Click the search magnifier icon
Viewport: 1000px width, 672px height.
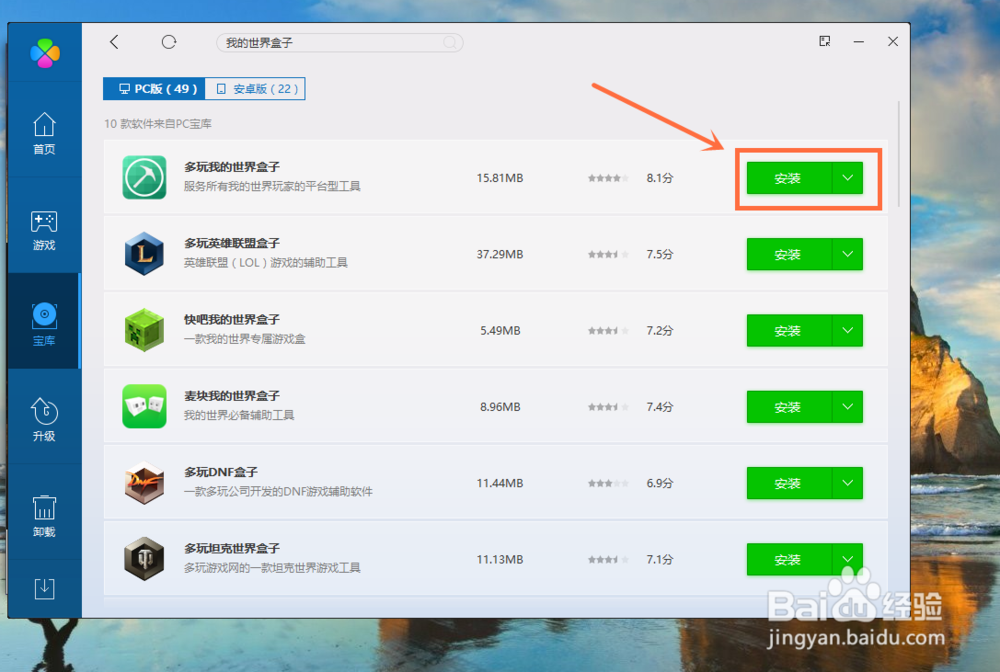tap(450, 43)
